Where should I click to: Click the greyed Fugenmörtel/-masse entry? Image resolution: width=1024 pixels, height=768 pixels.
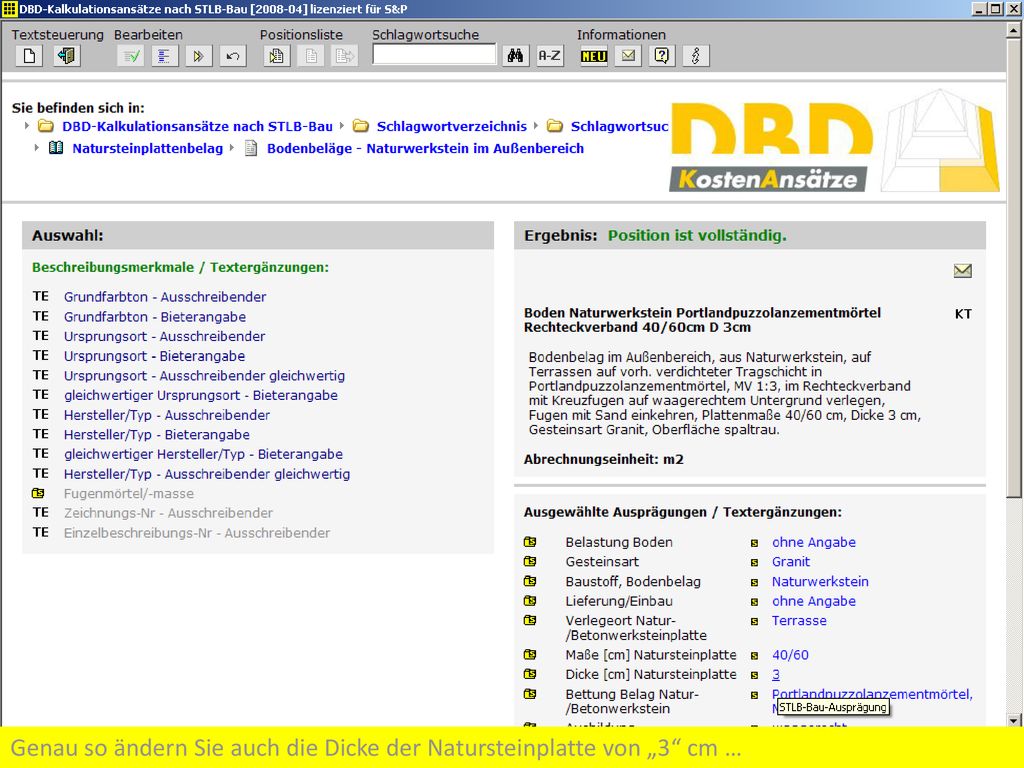point(129,494)
